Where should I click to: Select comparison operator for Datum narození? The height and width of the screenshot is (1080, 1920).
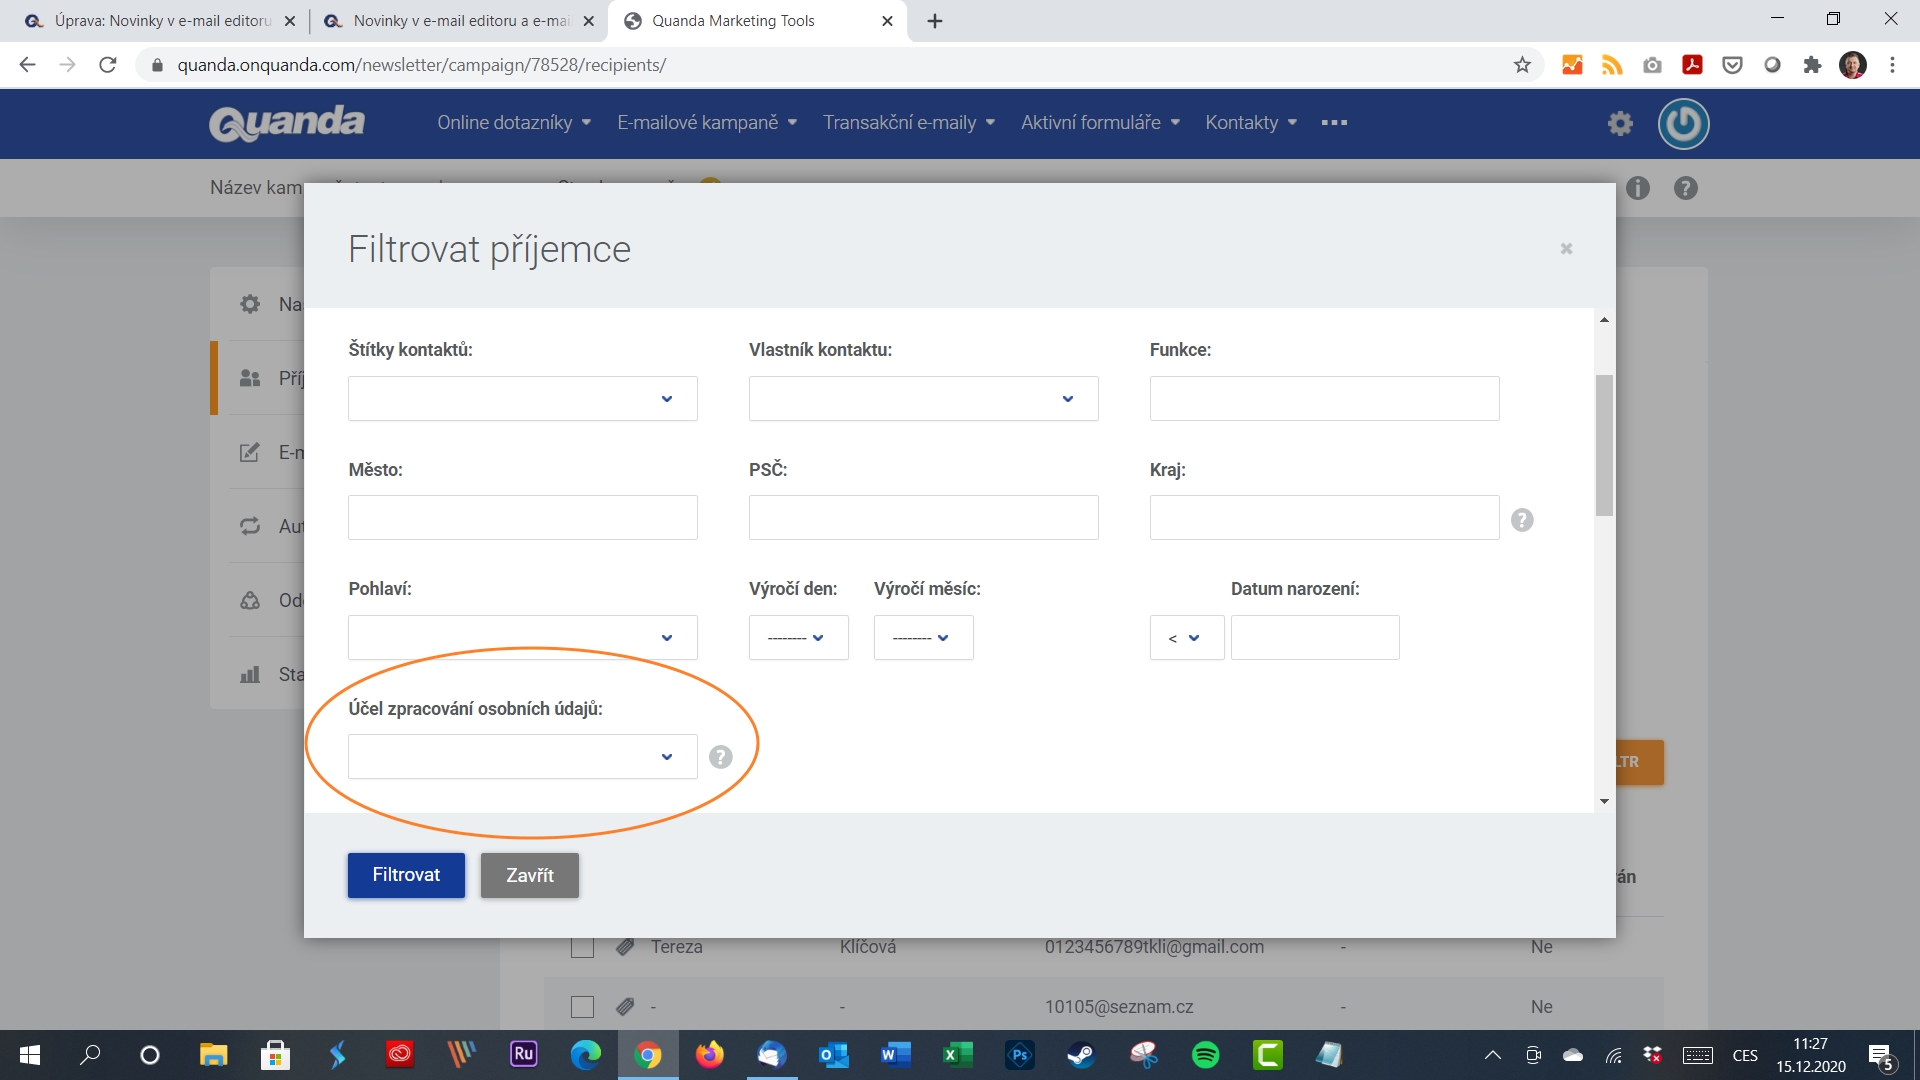(x=1185, y=637)
